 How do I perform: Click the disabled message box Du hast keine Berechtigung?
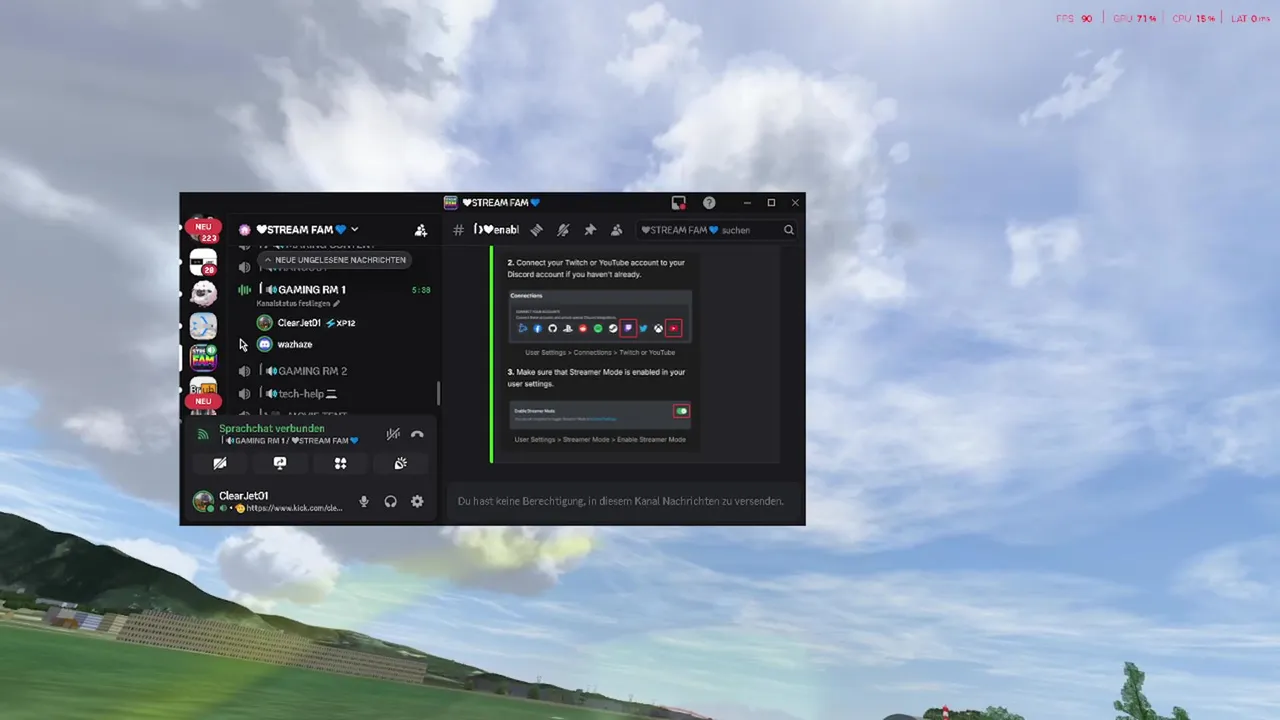[x=621, y=501]
